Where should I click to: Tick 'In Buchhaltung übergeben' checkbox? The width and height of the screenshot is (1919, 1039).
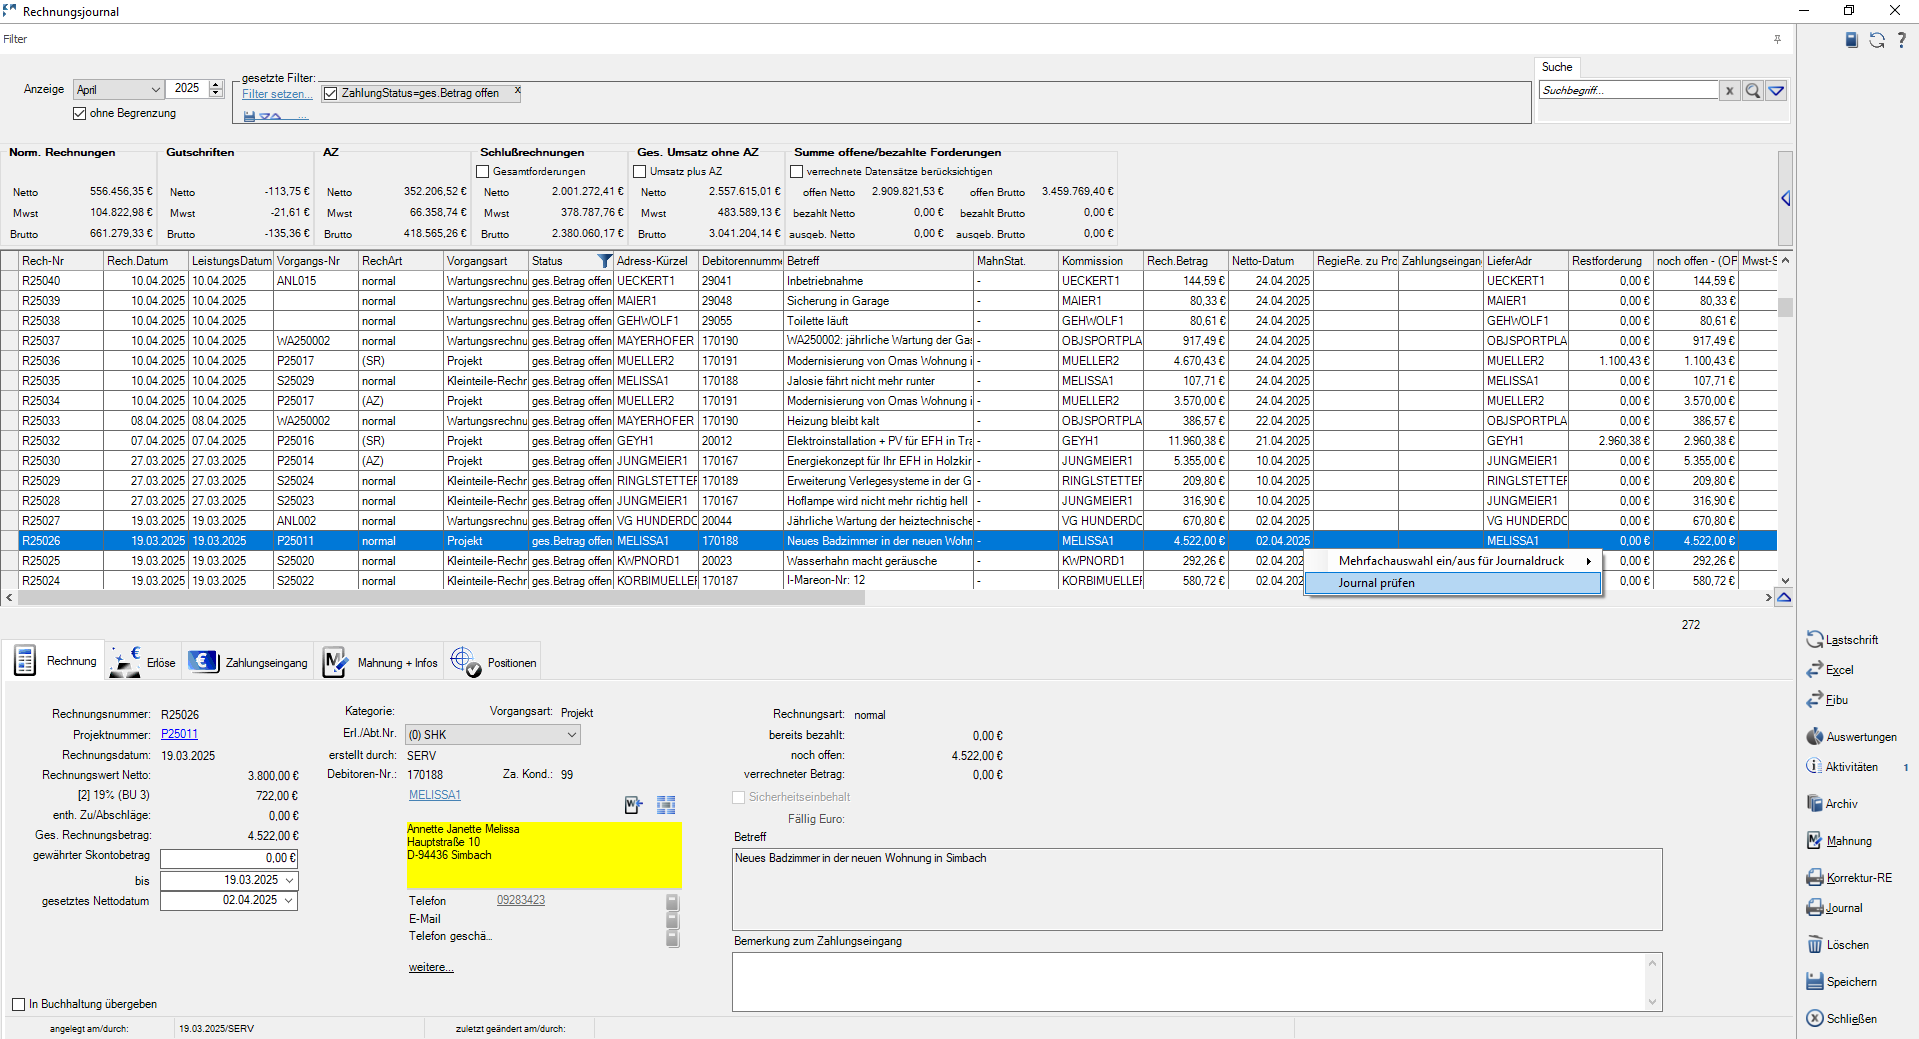click(18, 1005)
